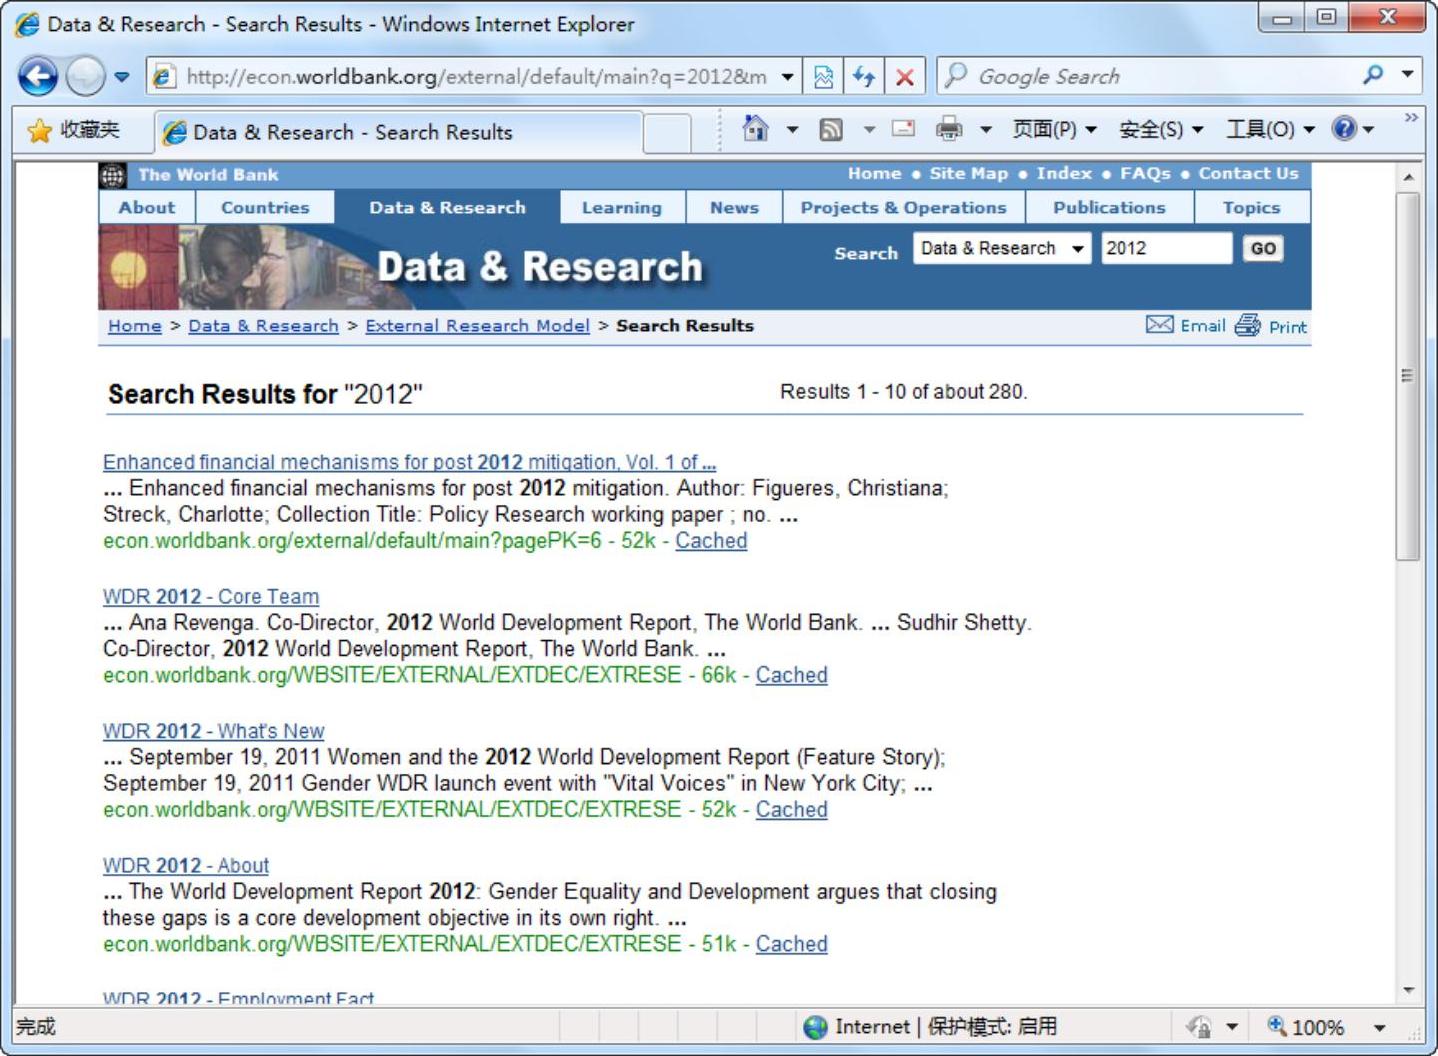Click the address bar URL field
This screenshot has height=1056, width=1438.
click(x=477, y=76)
